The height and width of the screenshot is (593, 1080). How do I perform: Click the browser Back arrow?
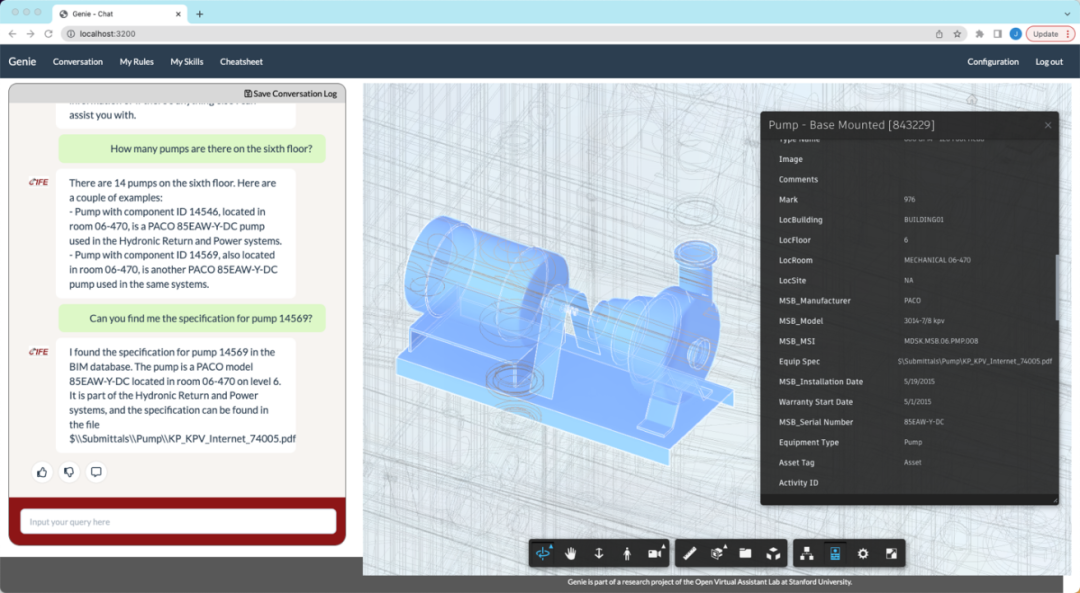coord(12,34)
